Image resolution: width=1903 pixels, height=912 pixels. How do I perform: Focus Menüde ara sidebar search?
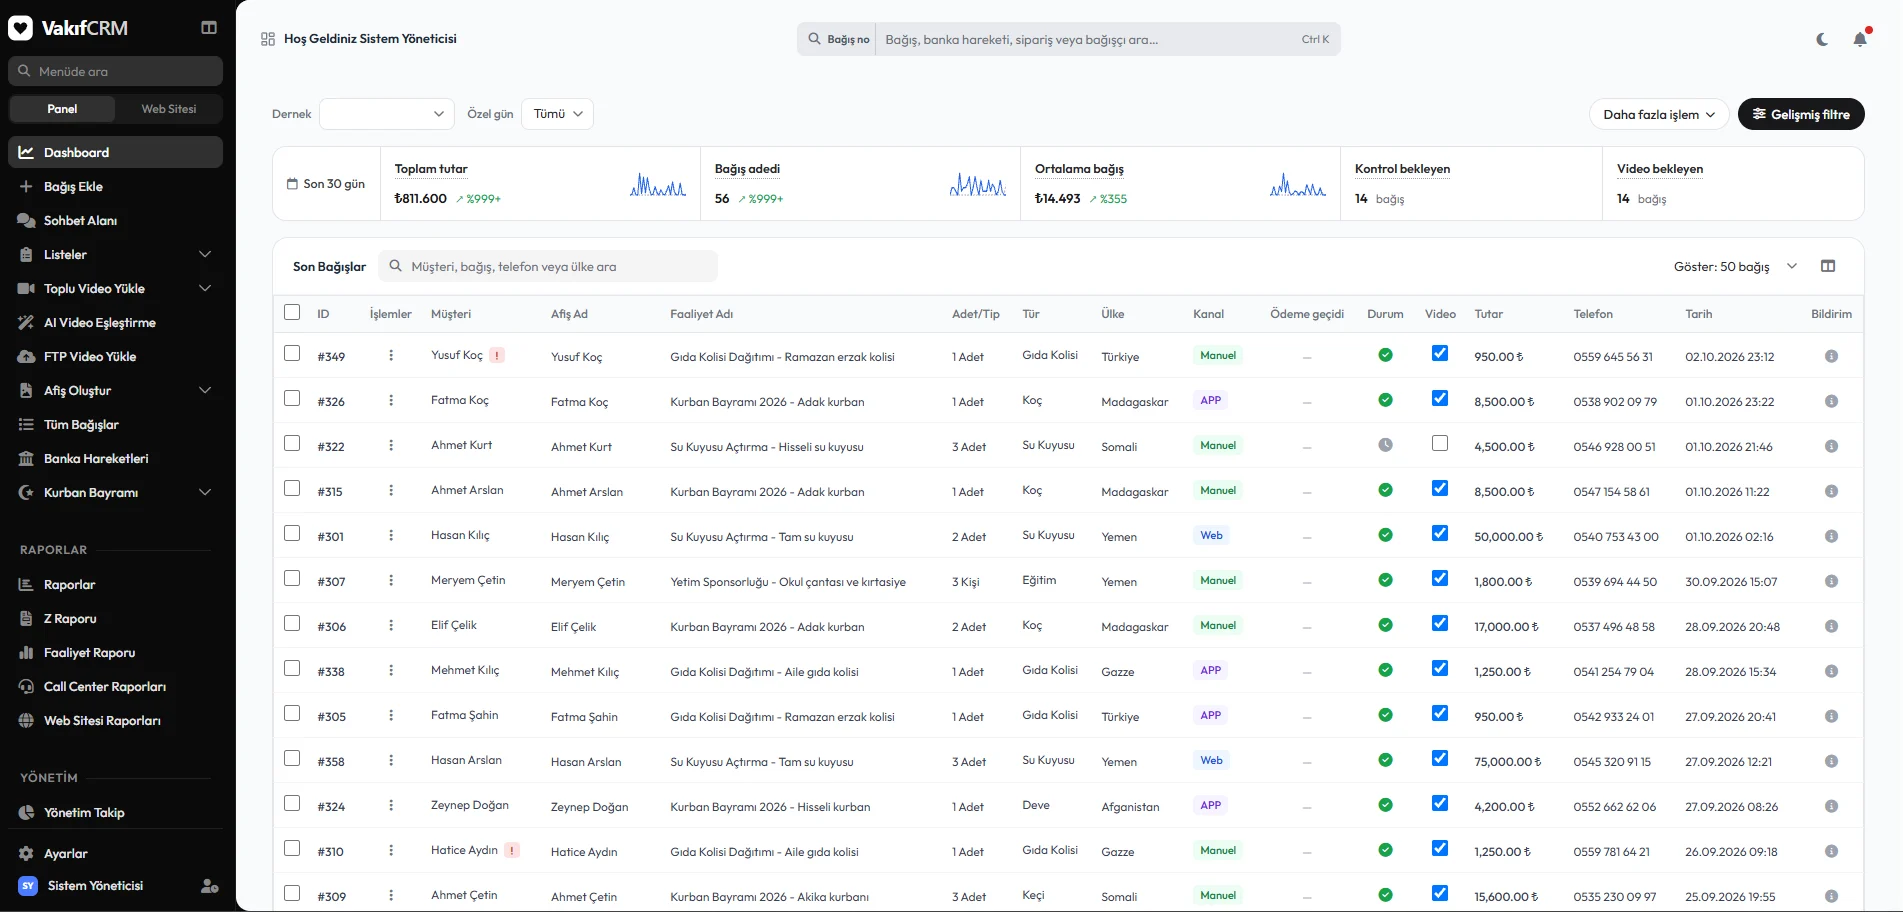[115, 71]
